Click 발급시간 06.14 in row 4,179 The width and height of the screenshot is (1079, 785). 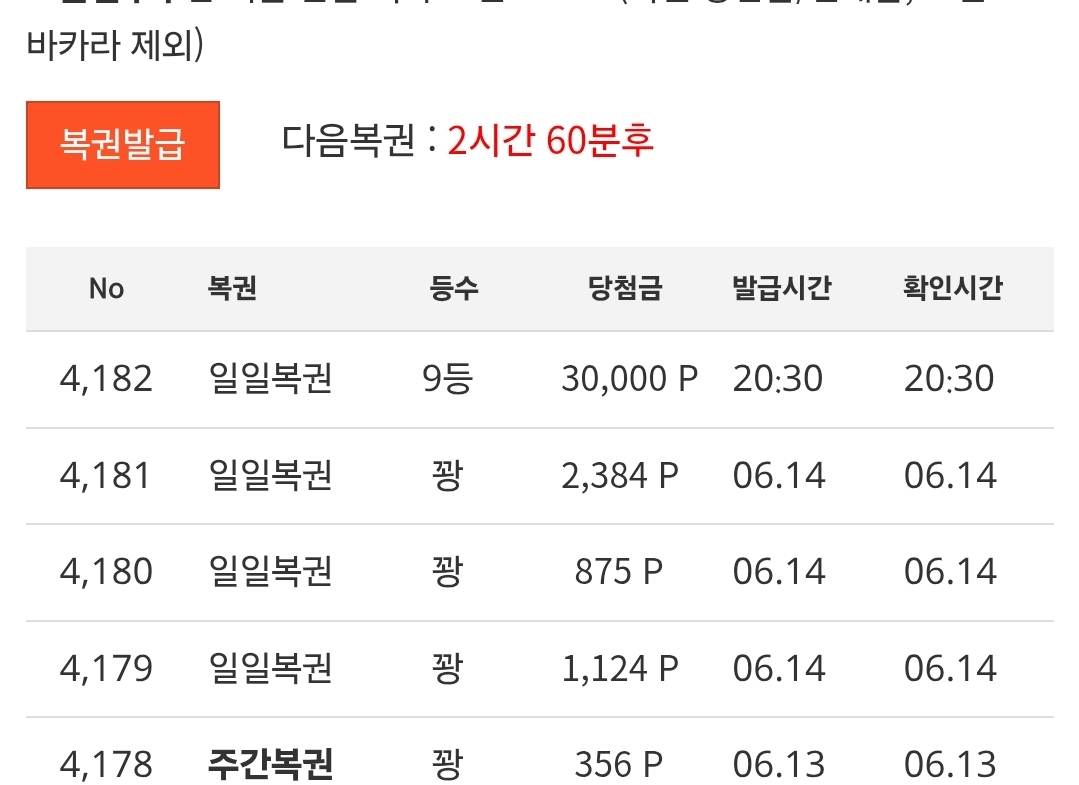(779, 668)
